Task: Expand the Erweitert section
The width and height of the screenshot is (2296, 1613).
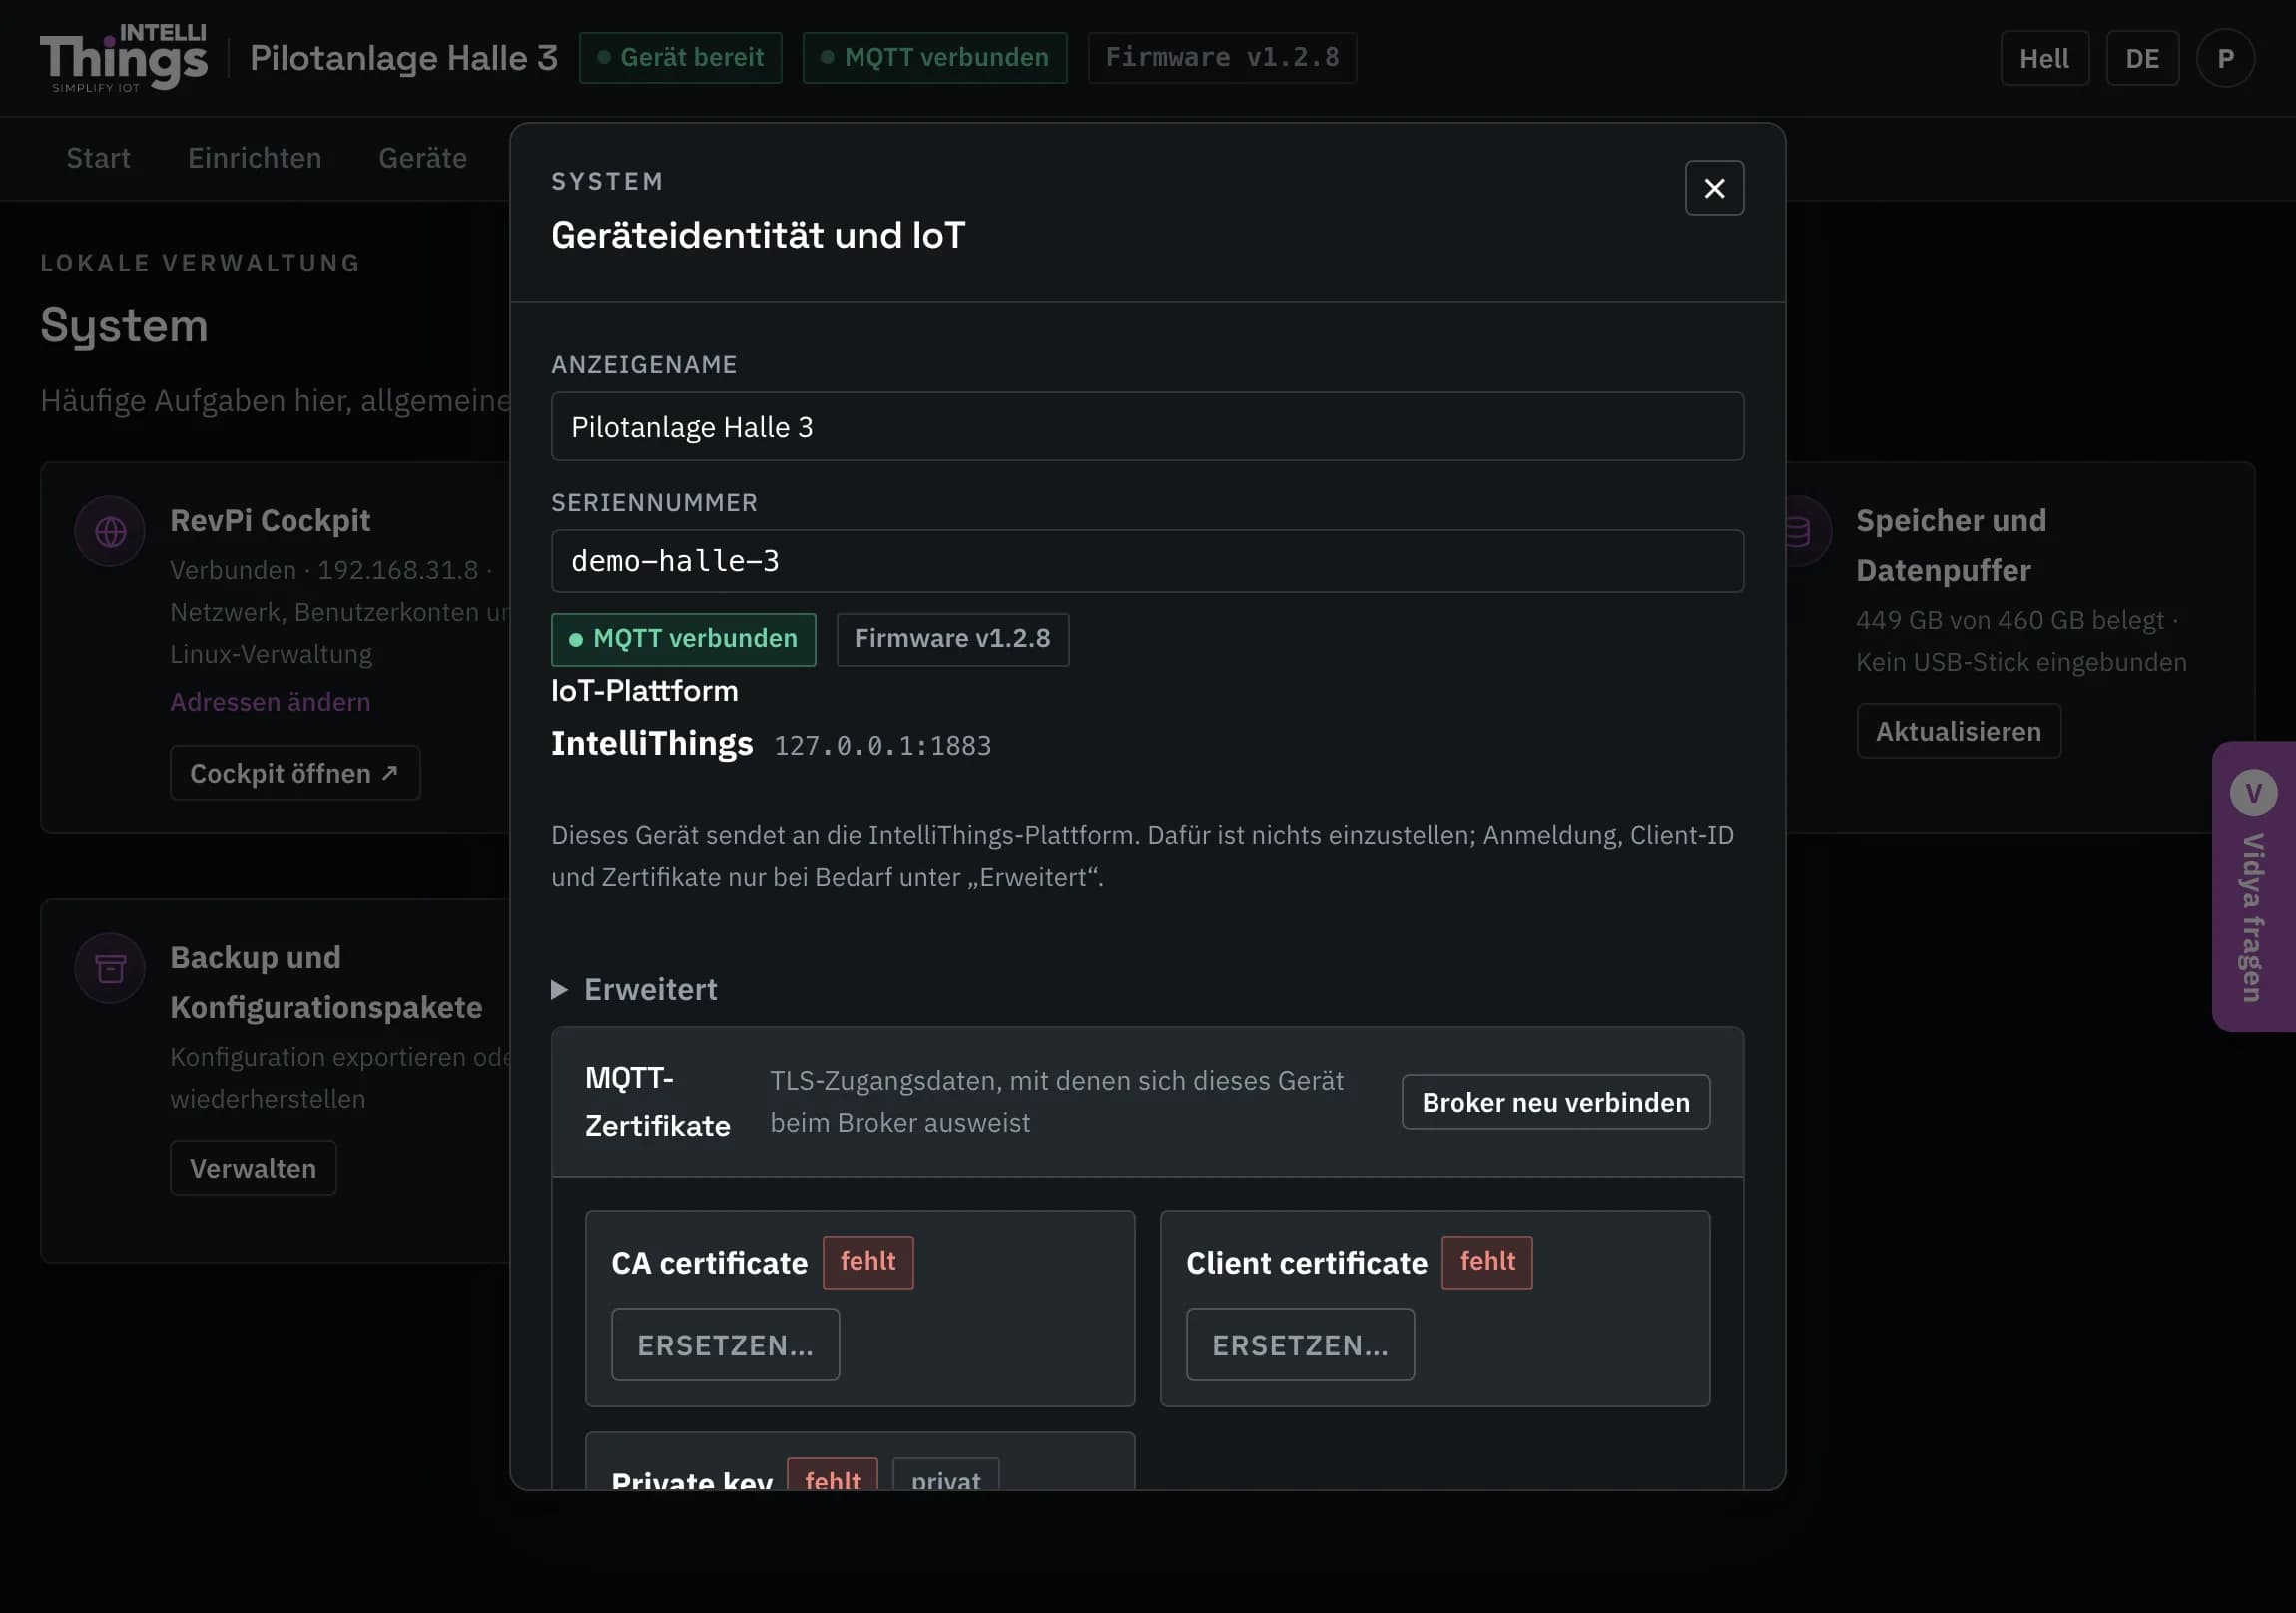Action: (x=634, y=989)
